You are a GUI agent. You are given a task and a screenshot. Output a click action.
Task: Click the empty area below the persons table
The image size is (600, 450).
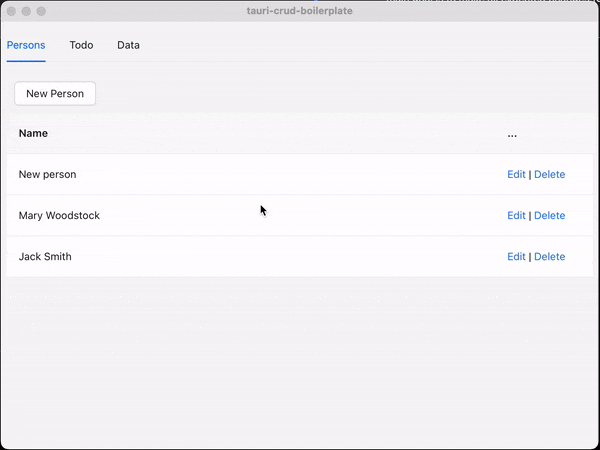(x=300, y=360)
